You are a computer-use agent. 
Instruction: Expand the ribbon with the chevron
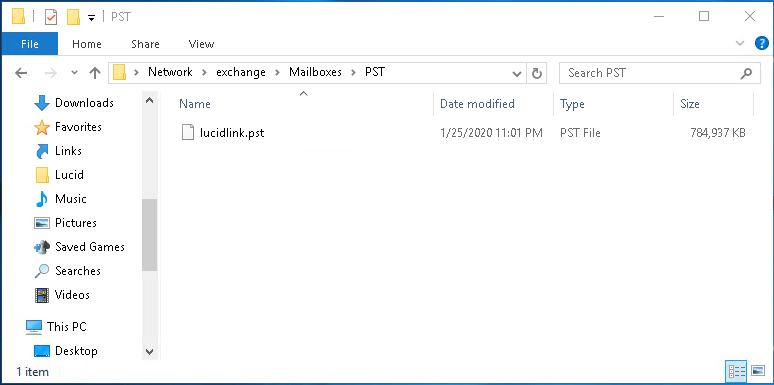coord(740,43)
